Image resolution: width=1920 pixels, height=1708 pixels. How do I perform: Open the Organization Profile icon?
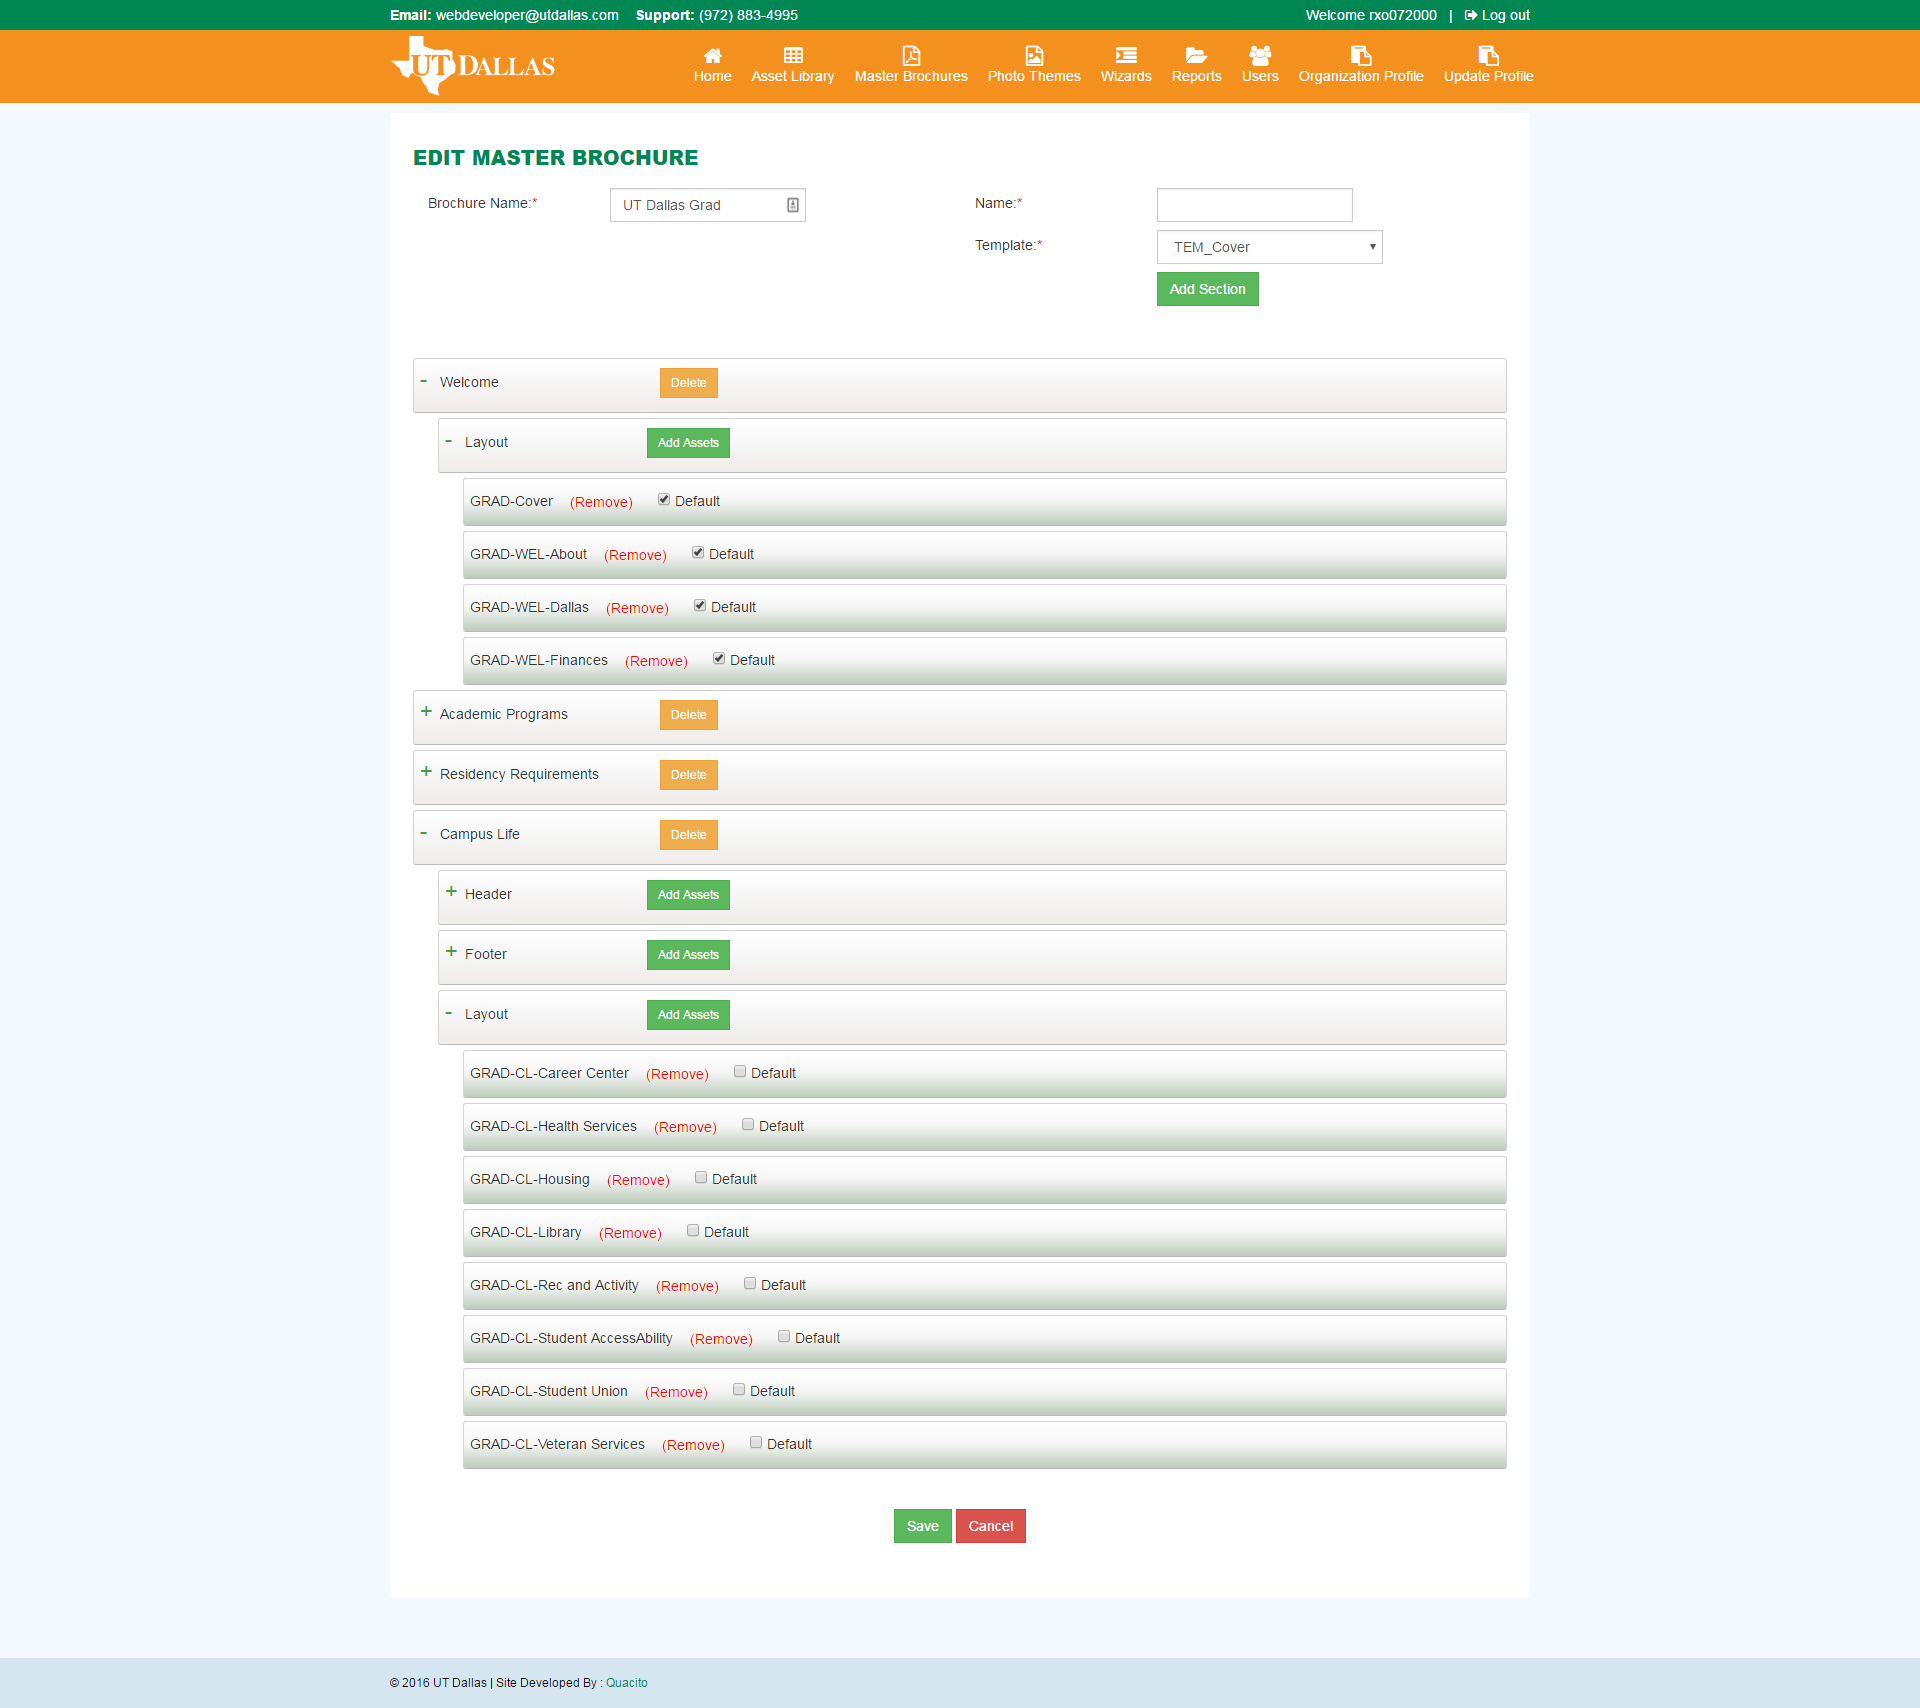(x=1360, y=56)
